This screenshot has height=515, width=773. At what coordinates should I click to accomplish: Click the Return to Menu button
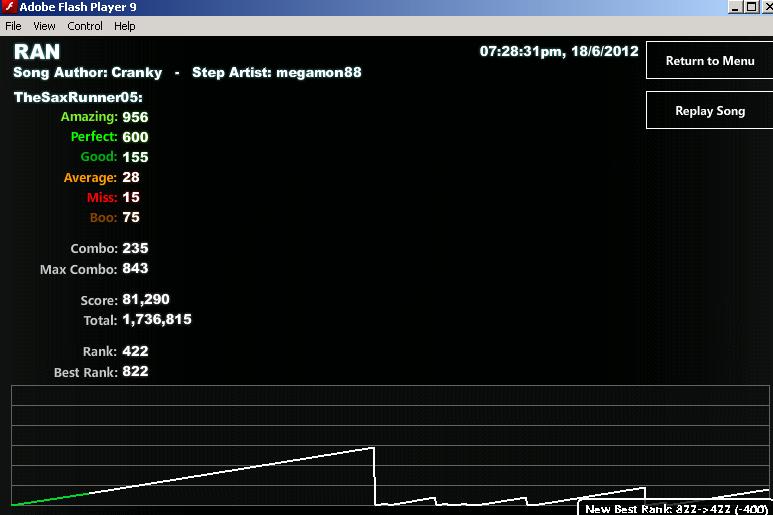tap(710, 61)
